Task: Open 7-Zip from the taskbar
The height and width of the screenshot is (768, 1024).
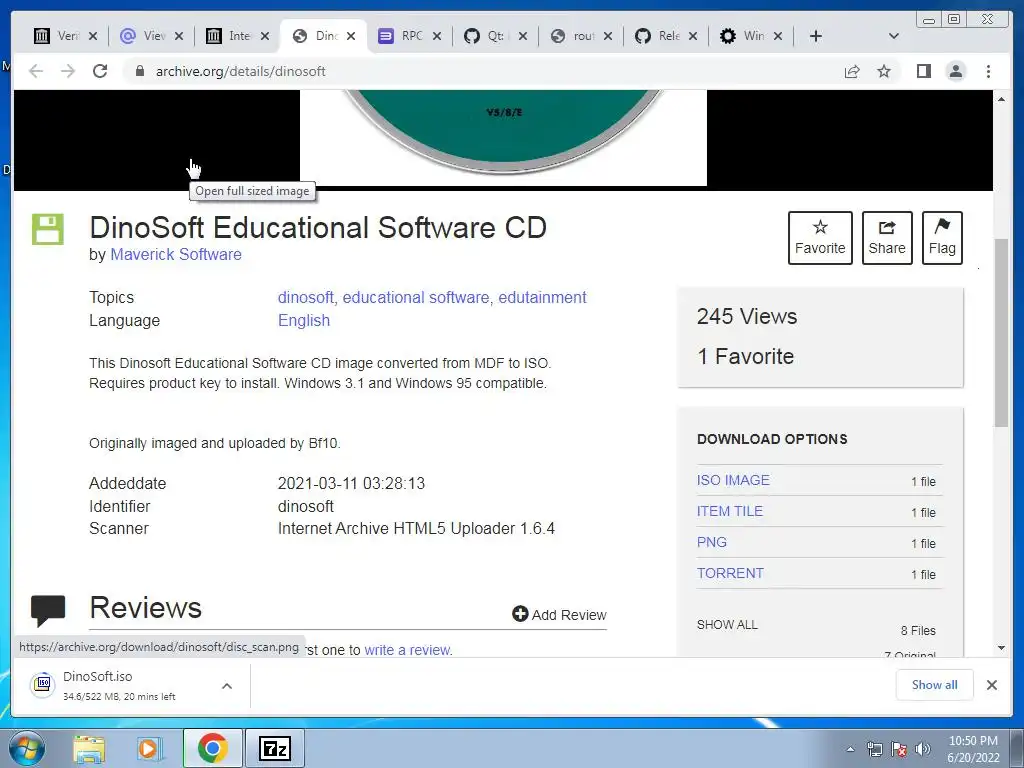Action: click(274, 748)
